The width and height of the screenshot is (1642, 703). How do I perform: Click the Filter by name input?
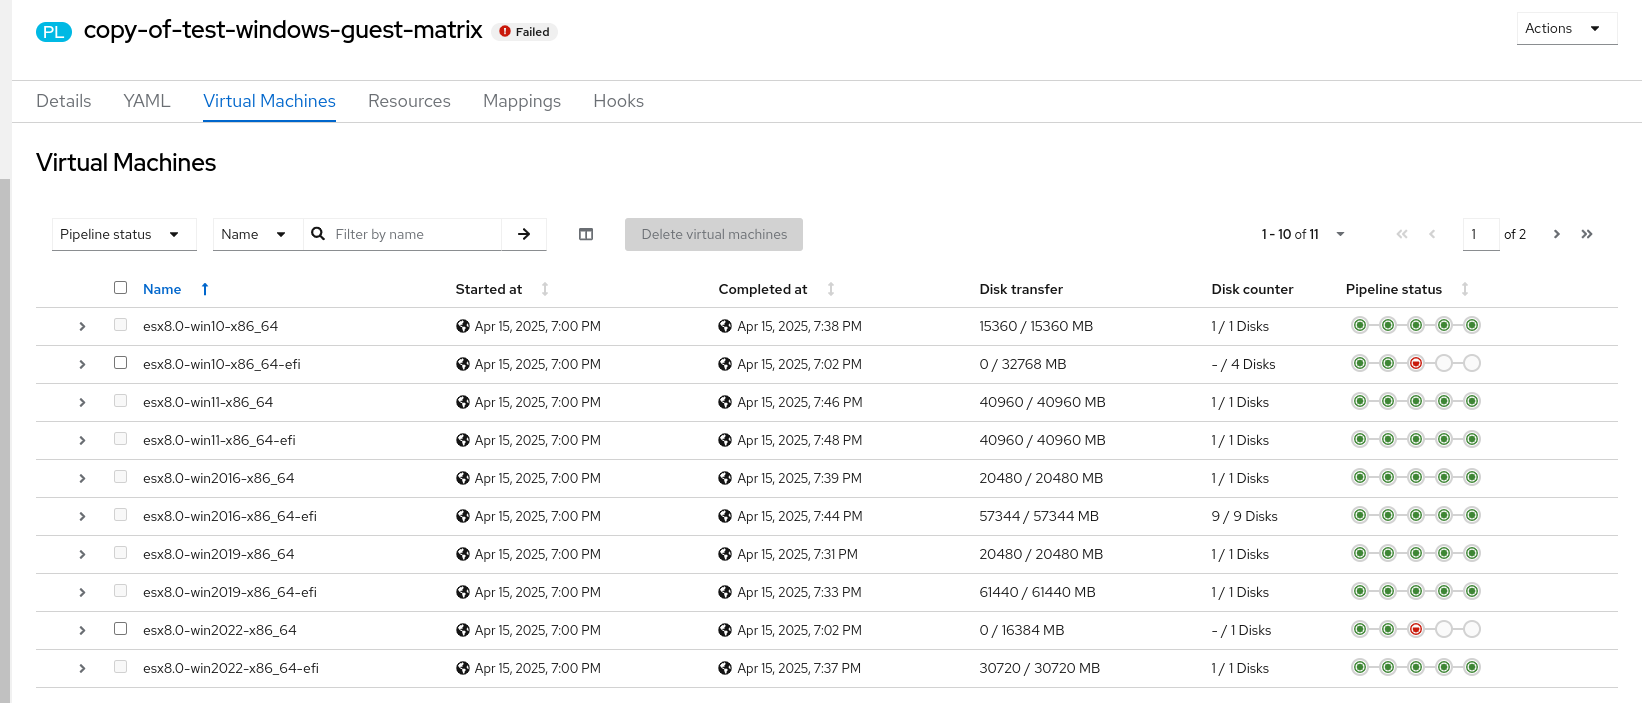(x=415, y=234)
